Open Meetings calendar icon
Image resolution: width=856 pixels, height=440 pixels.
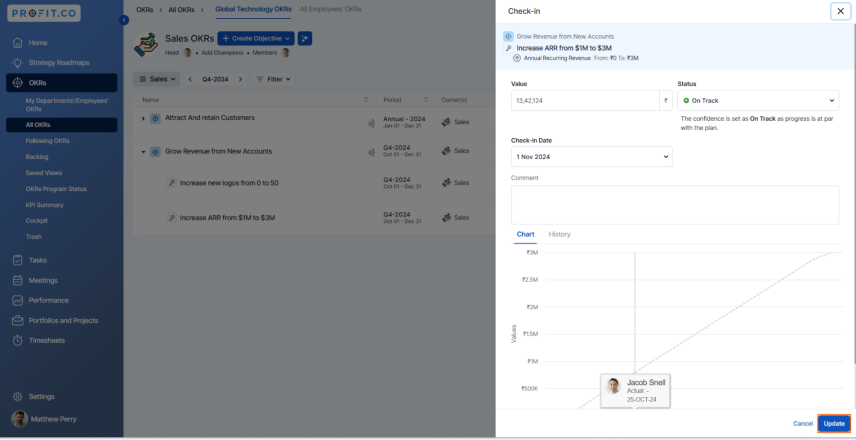coord(18,281)
